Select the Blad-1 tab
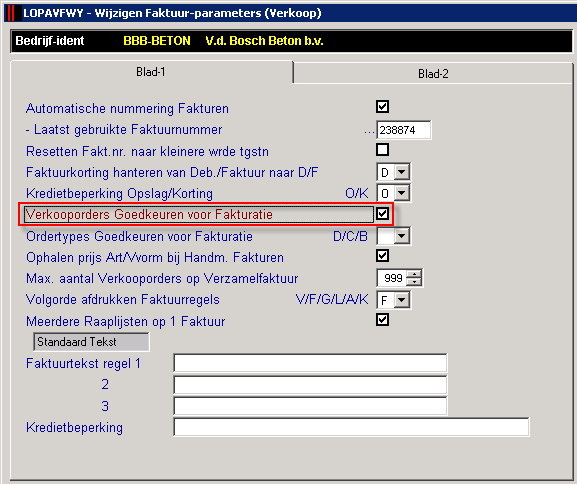This screenshot has width=577, height=484. [x=151, y=72]
